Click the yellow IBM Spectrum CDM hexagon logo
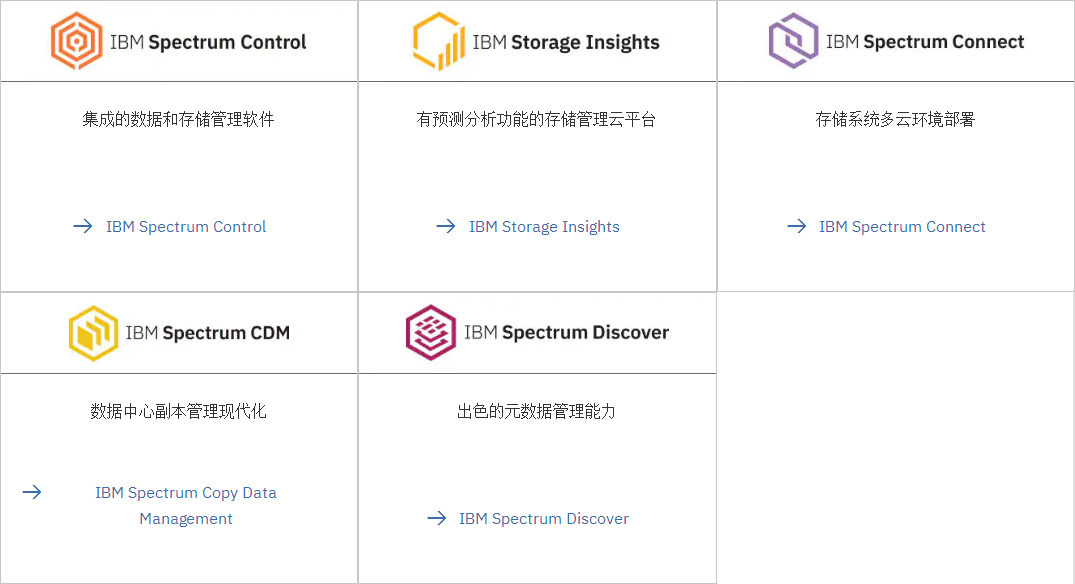This screenshot has width=1075, height=584. [x=94, y=333]
